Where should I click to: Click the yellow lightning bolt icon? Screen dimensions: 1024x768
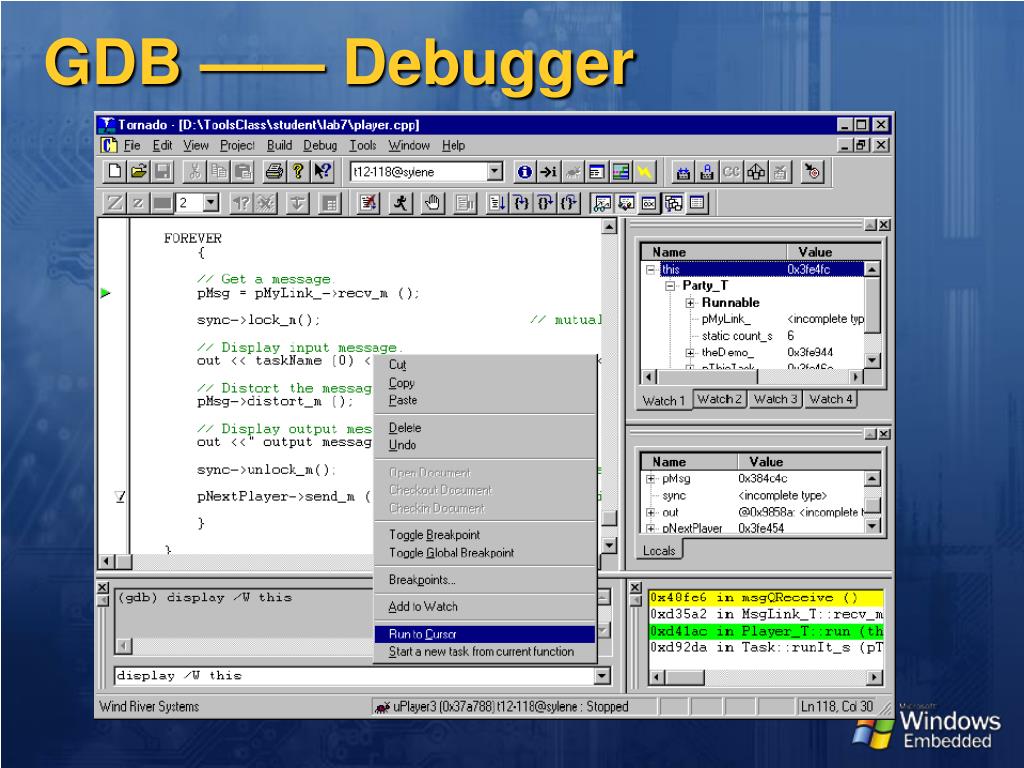[645, 172]
